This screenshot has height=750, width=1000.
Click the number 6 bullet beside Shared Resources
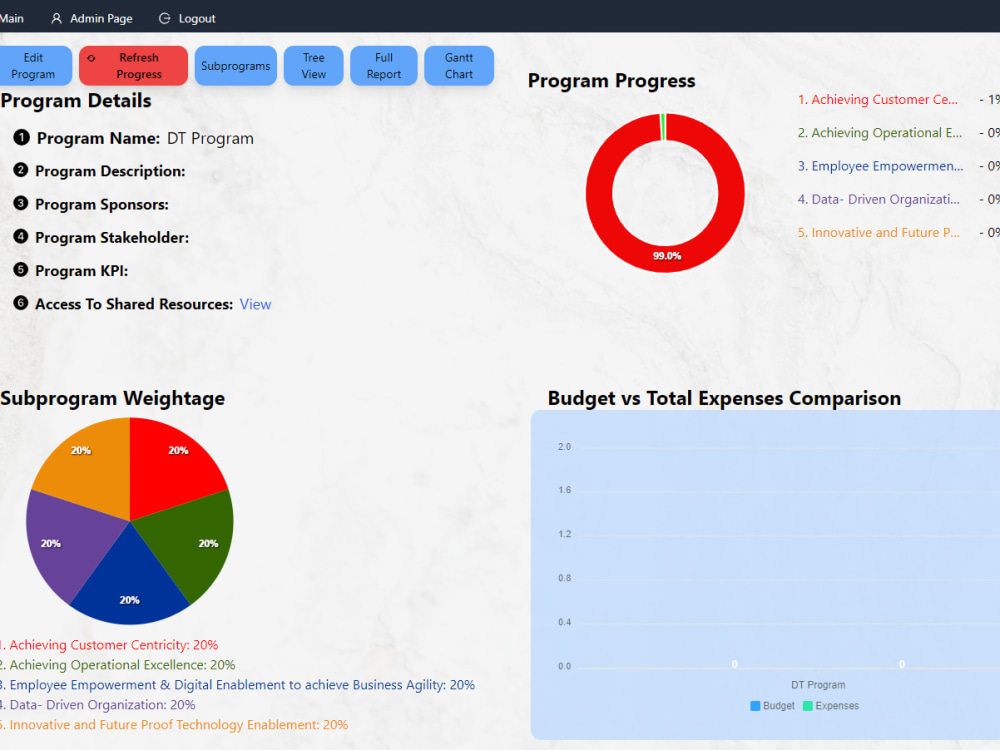20,302
